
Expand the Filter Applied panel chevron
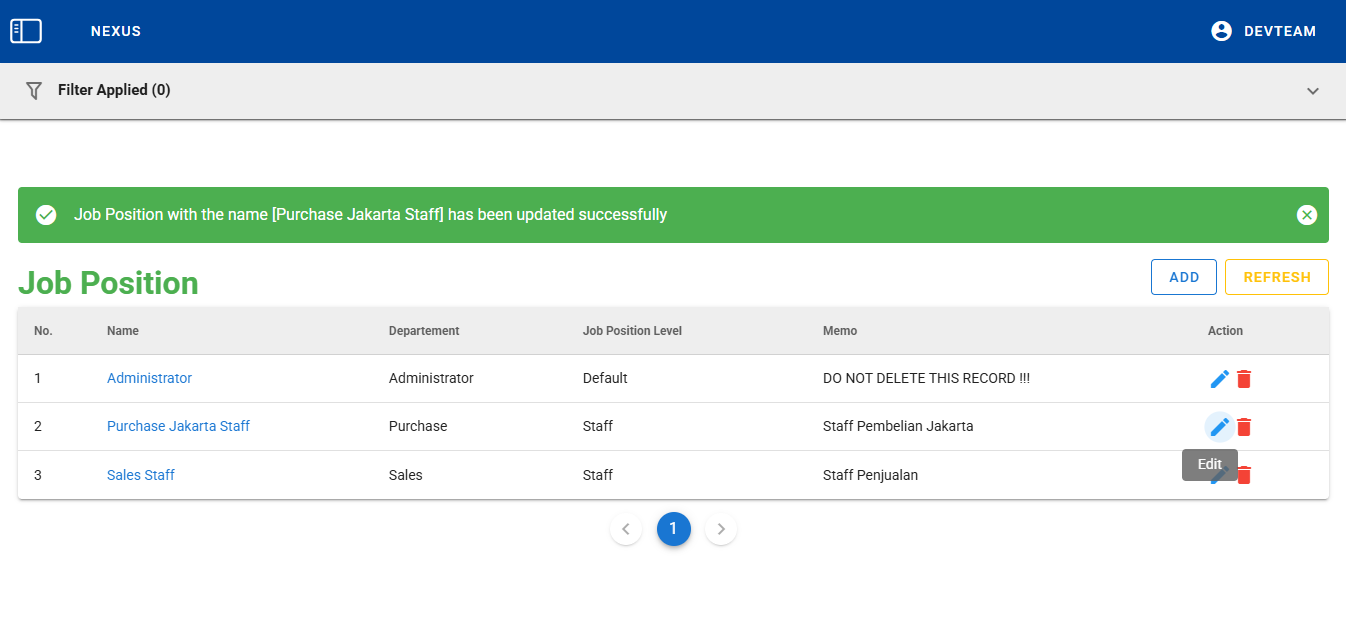[x=1312, y=91]
